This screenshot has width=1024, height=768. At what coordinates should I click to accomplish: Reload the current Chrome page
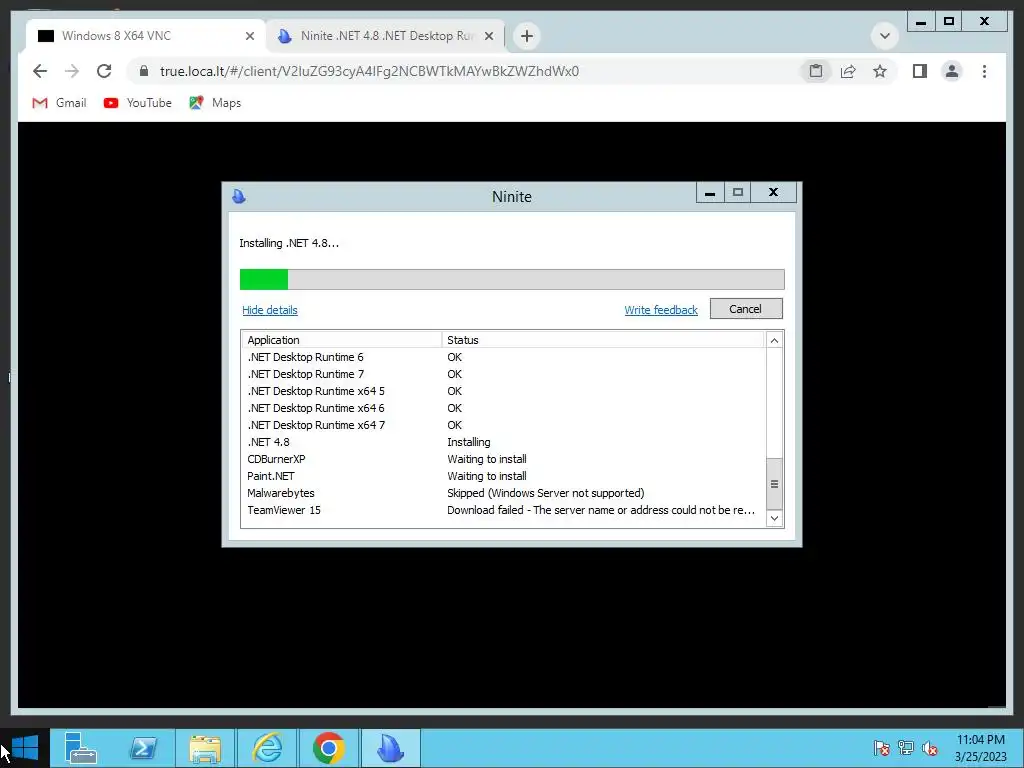(x=104, y=71)
